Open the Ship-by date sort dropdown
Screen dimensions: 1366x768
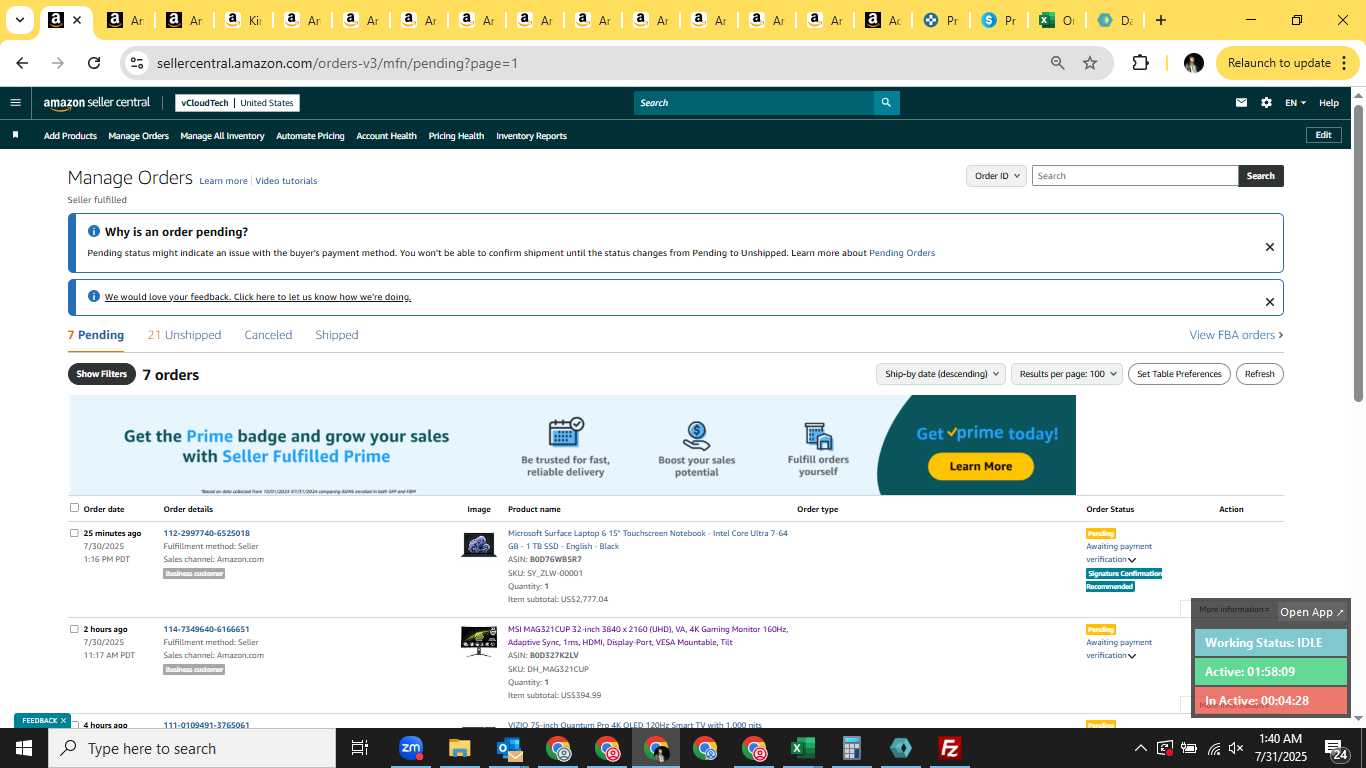coord(940,374)
